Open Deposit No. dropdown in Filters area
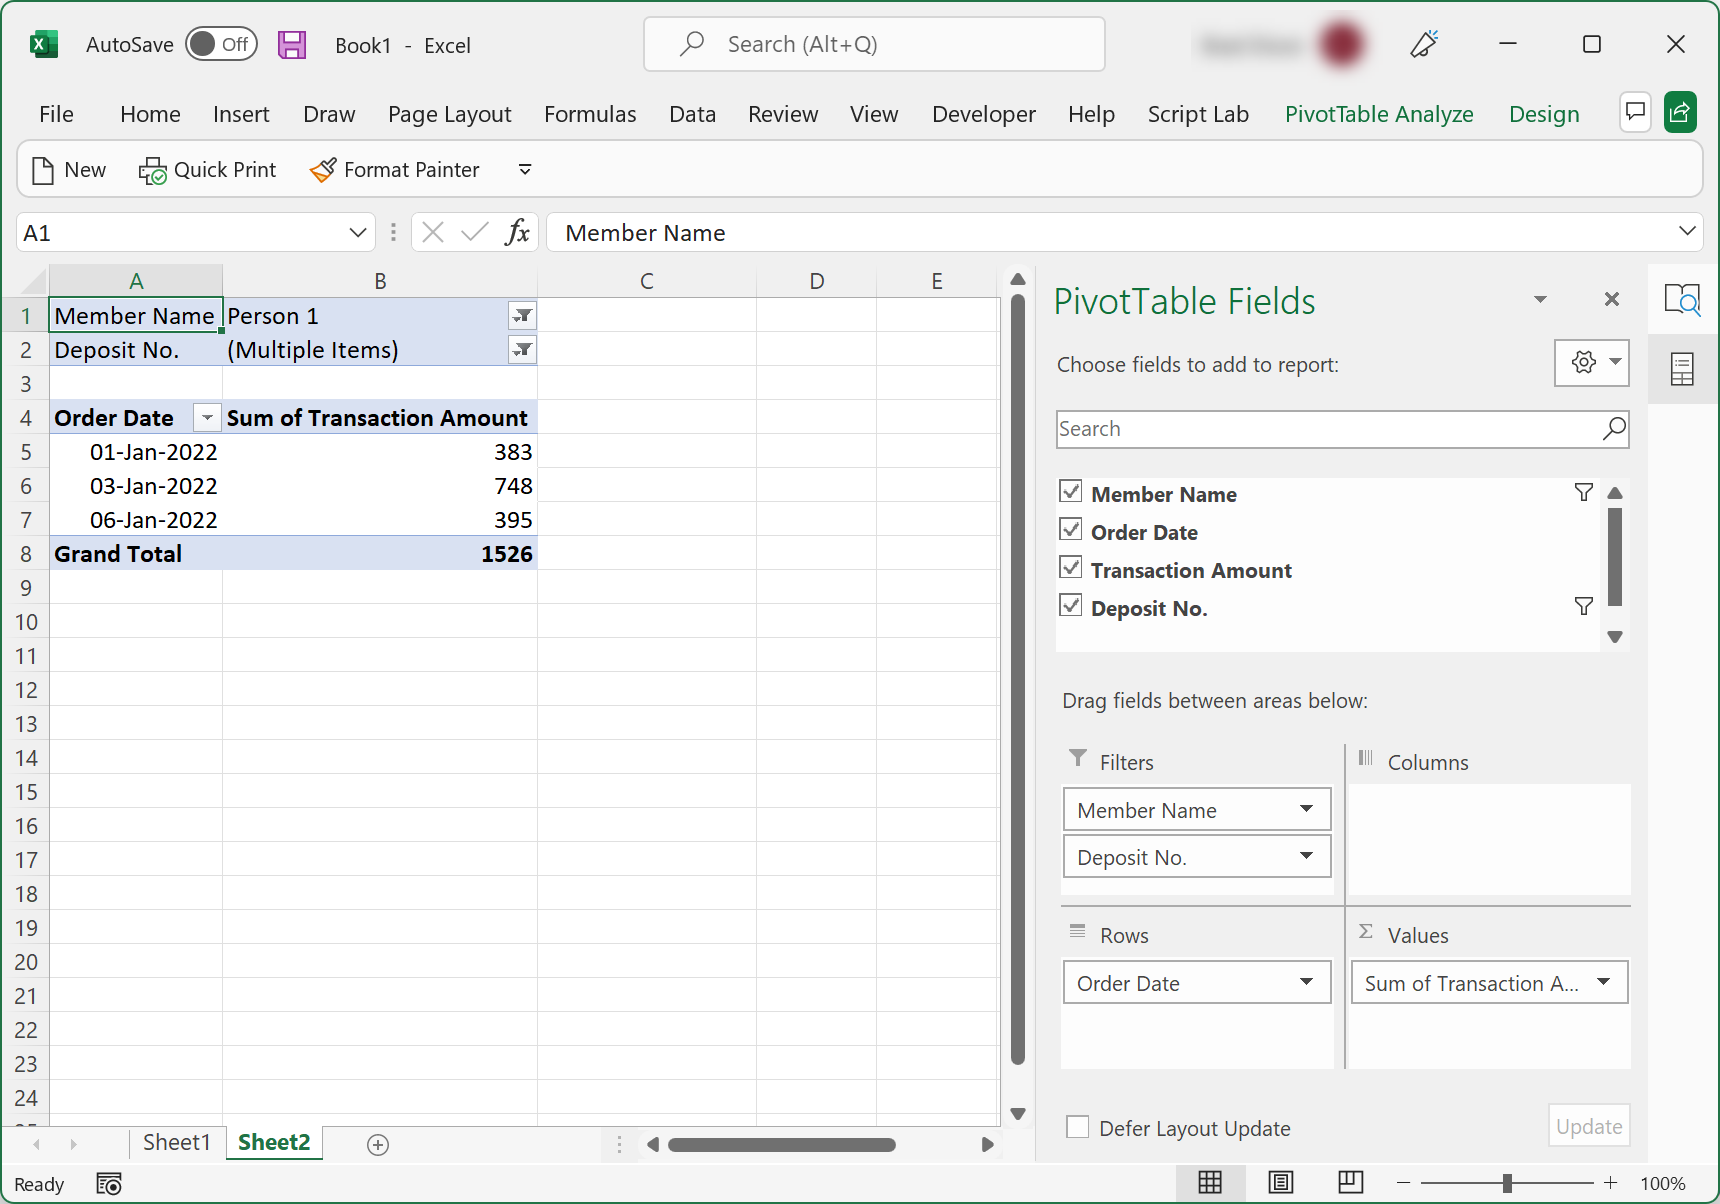Image resolution: width=1720 pixels, height=1204 pixels. (1306, 856)
